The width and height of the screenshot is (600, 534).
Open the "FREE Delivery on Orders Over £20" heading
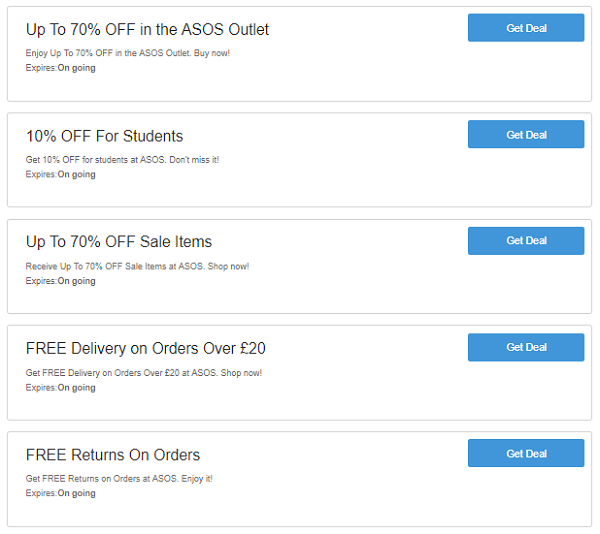pyautogui.click(x=145, y=349)
